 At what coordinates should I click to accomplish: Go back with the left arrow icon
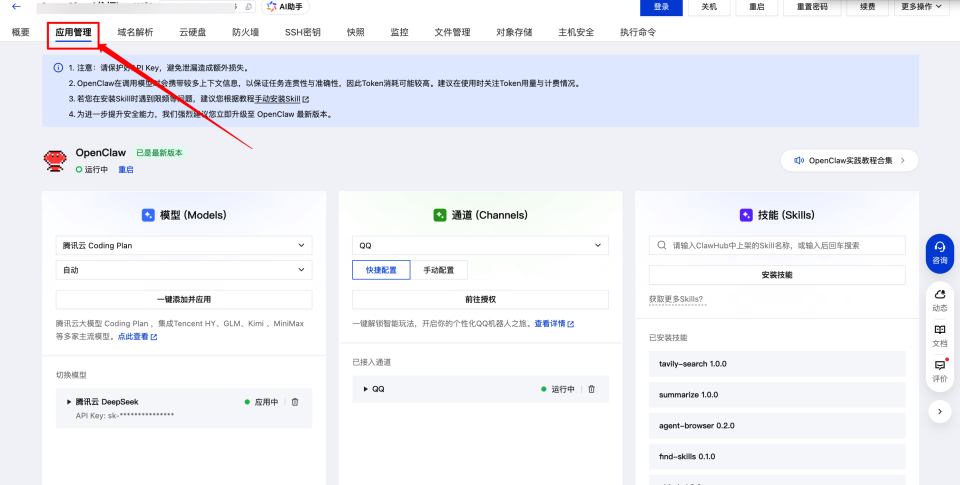[16, 7]
